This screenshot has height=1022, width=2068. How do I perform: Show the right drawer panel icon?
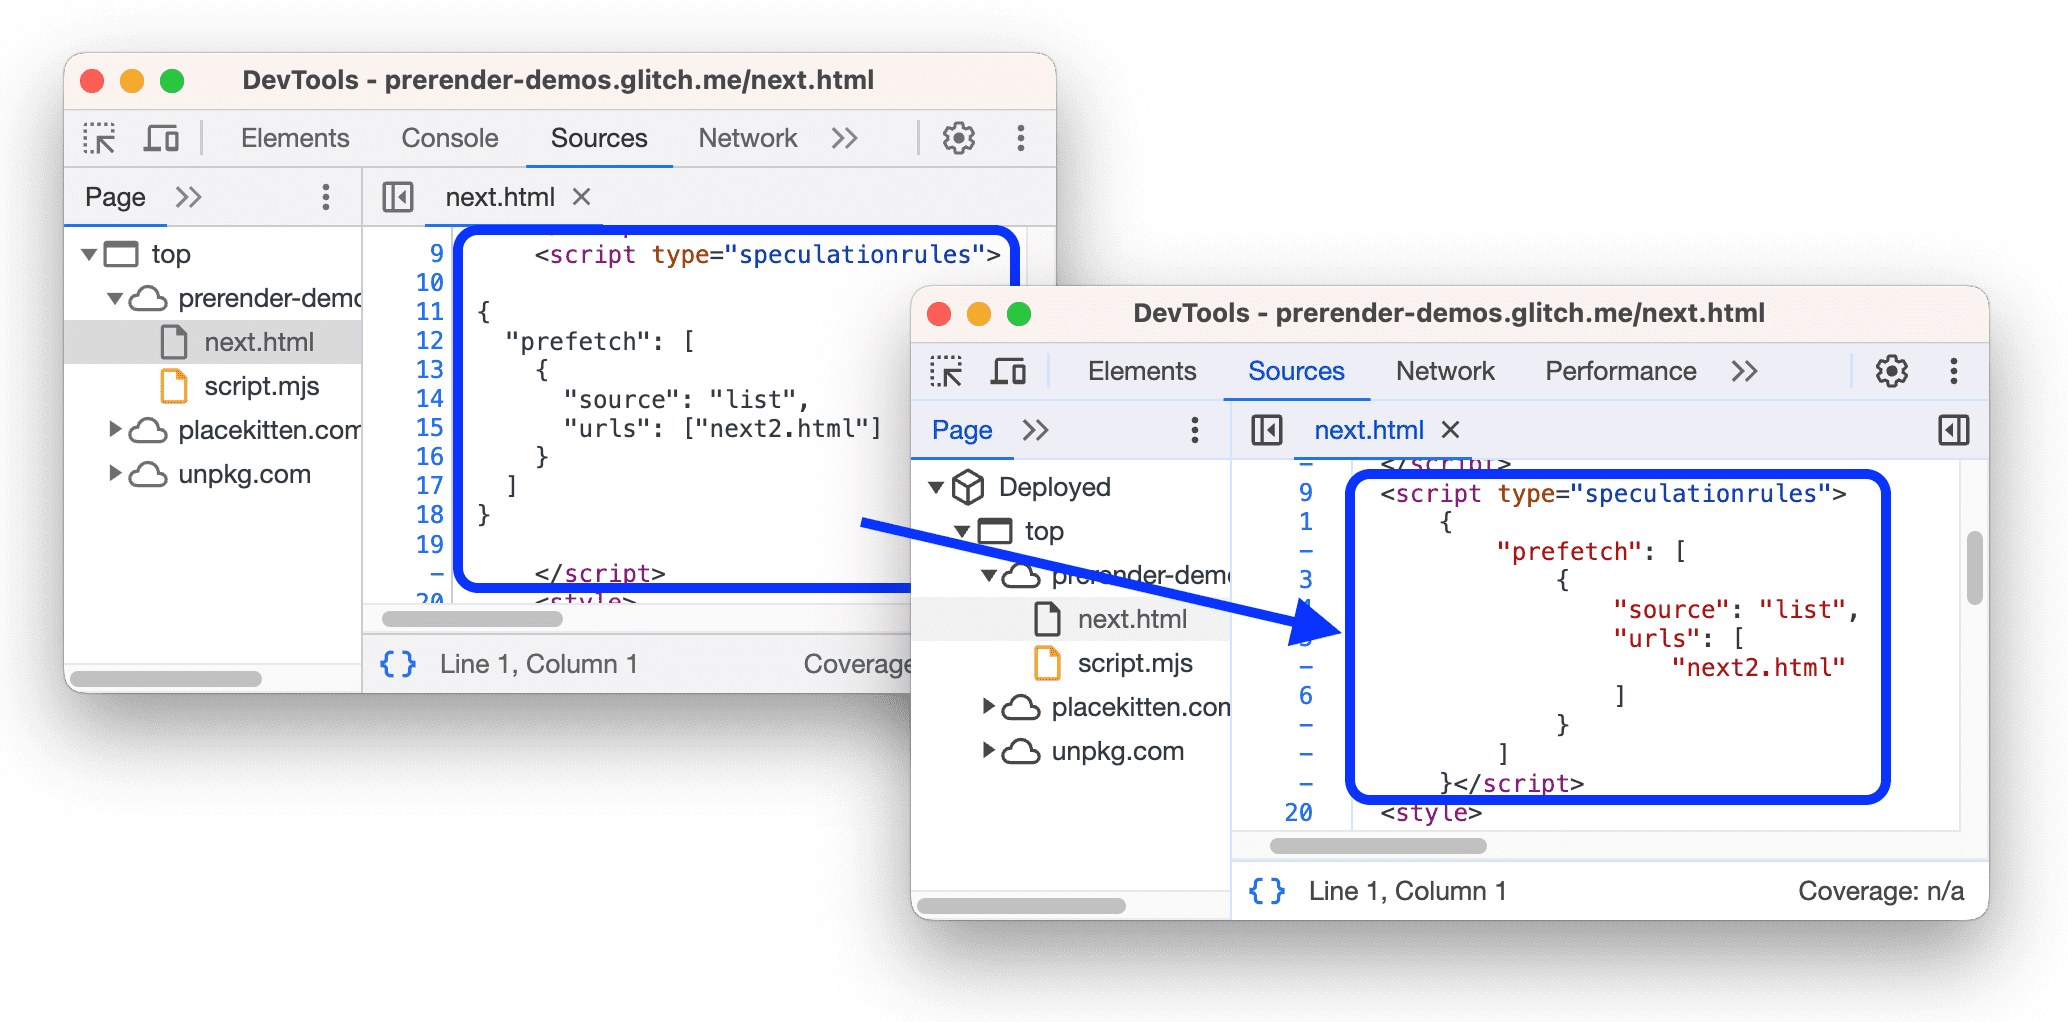tap(1952, 430)
